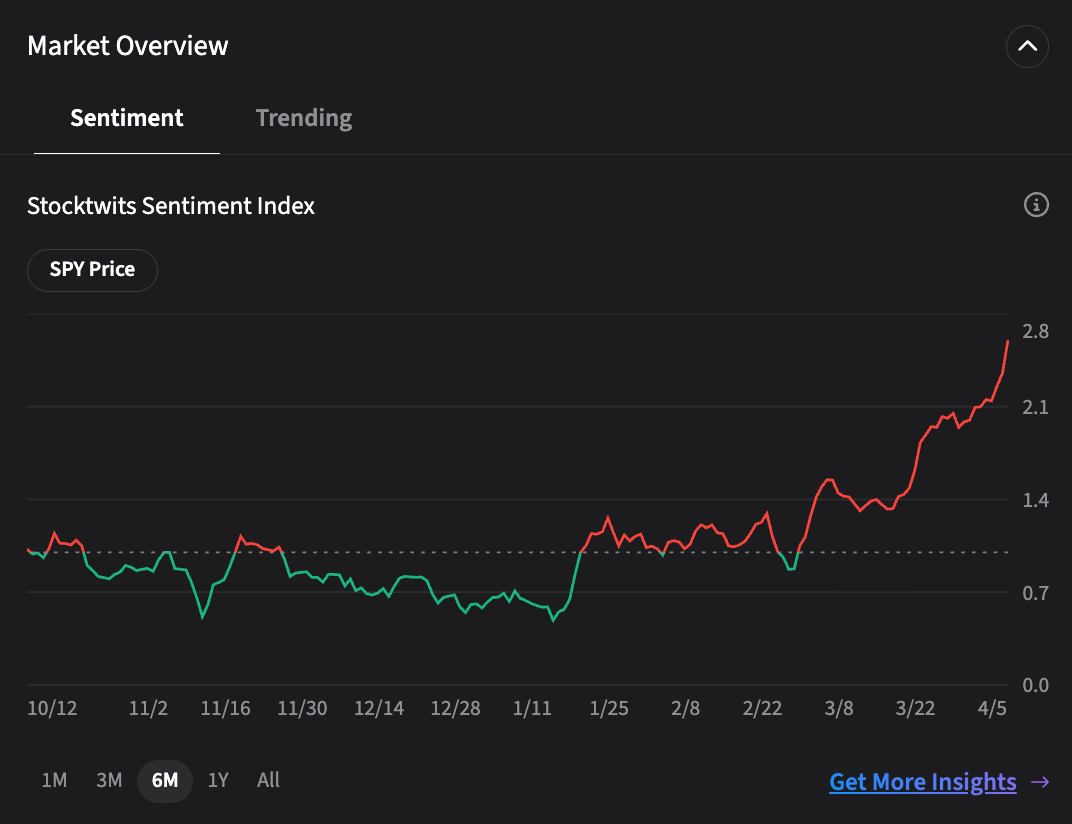1072x824 pixels.
Task: Click the 12/28 date label
Action: tap(455, 708)
